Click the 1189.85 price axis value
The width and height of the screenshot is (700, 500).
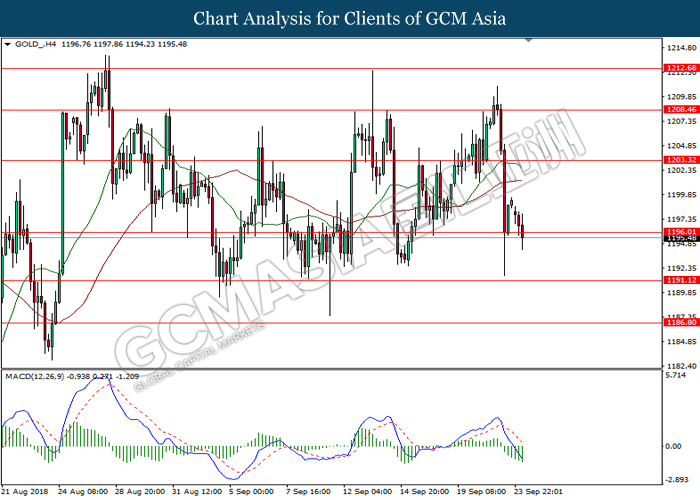(682, 293)
